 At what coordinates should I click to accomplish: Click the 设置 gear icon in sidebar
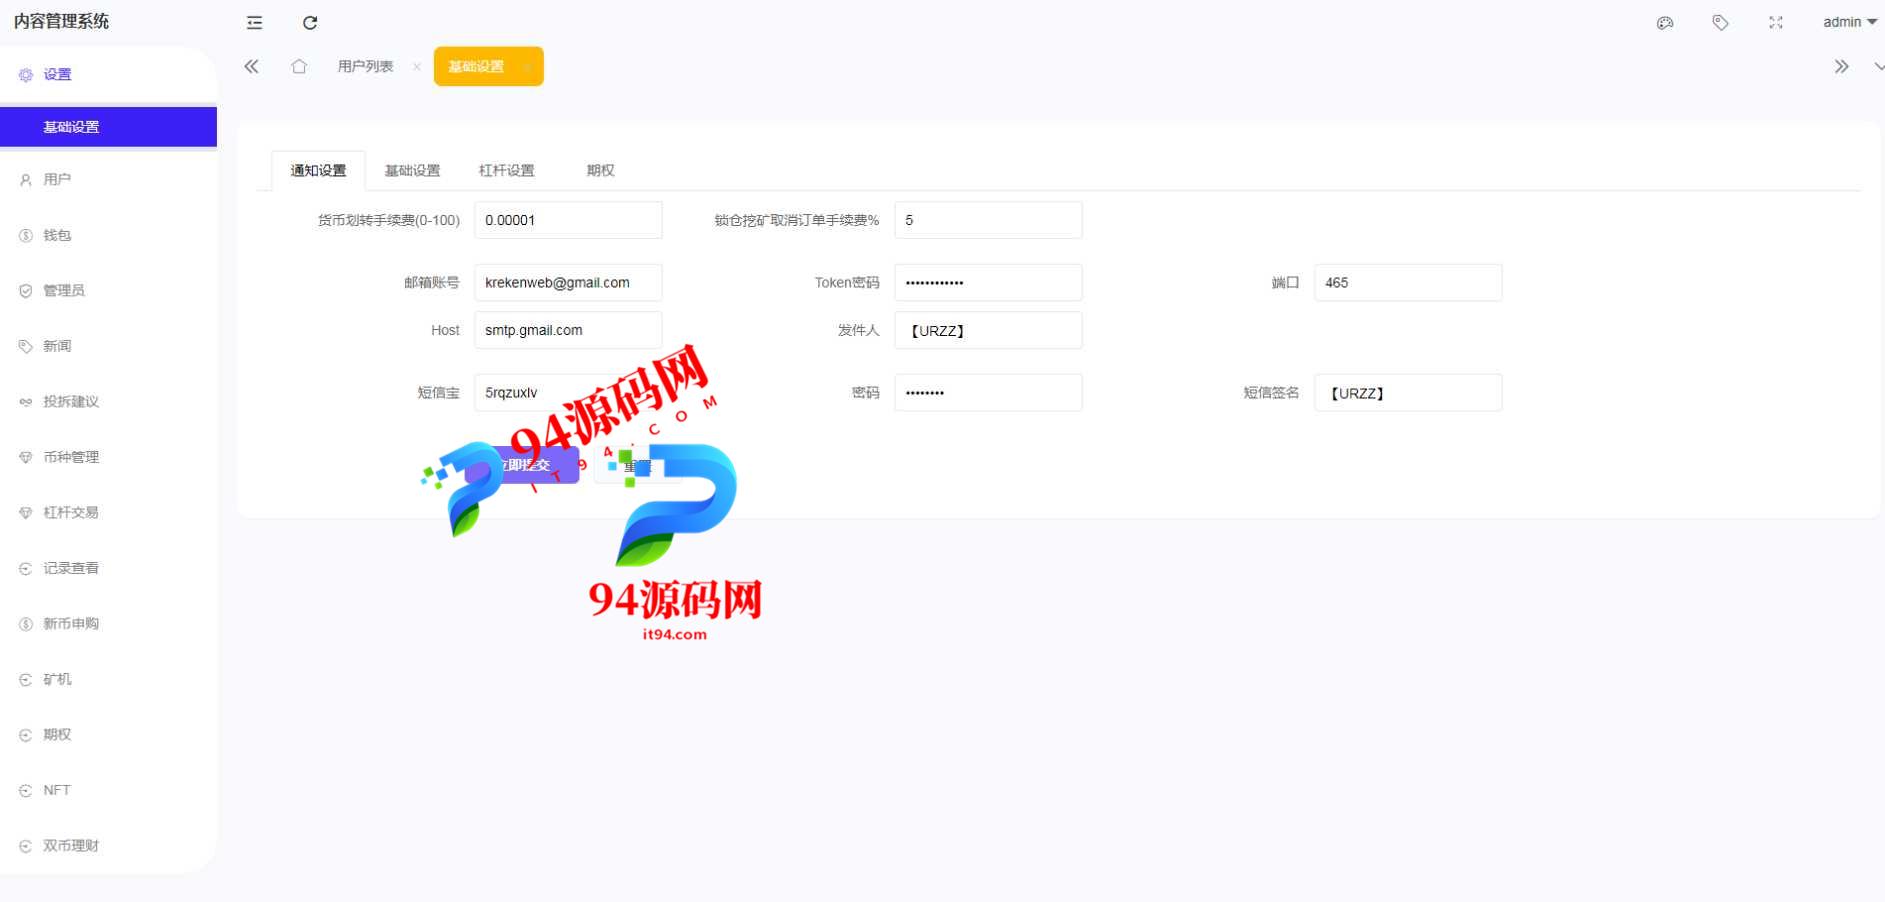pyautogui.click(x=26, y=75)
